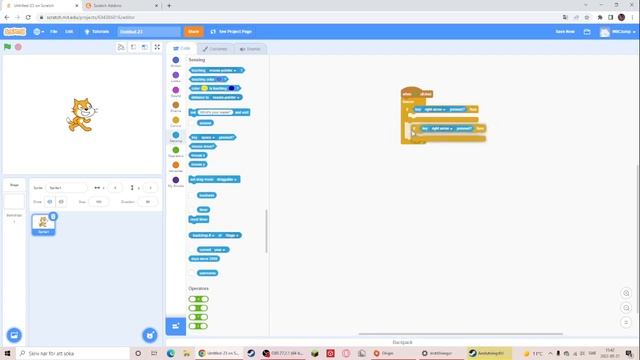Open Steam from the taskbar
This screenshot has width=640, height=360.
[251, 353]
